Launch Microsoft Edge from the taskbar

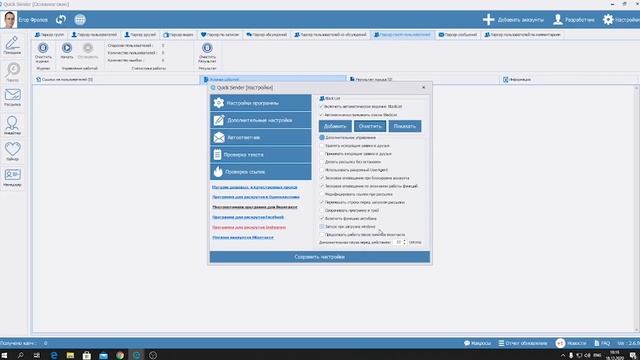[x=53, y=355]
